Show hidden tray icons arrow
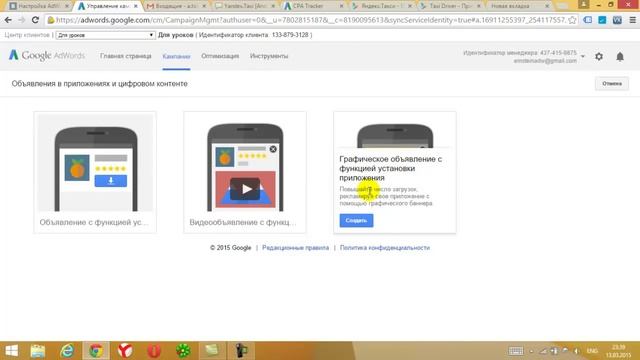640x360 pixels. pos(531,351)
